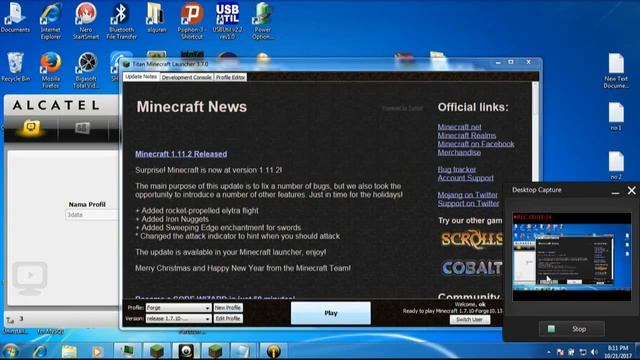Open the New Text Document desktop file
The image size is (640, 360).
[x=616, y=71]
